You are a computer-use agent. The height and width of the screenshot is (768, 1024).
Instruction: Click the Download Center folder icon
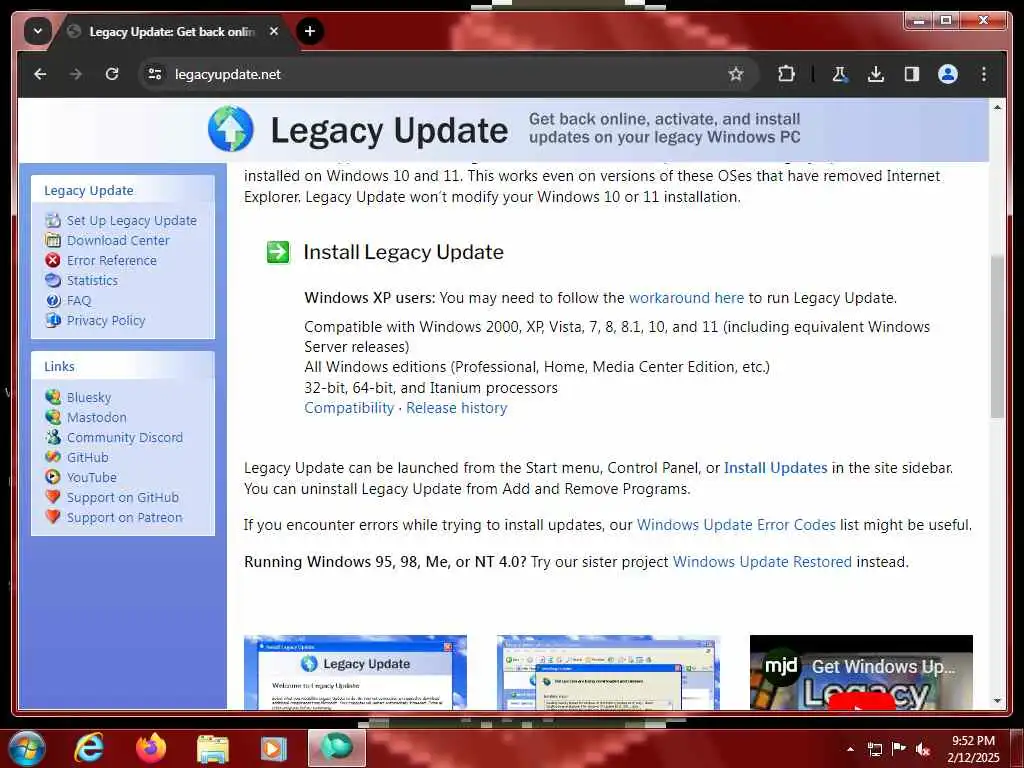coord(53,240)
